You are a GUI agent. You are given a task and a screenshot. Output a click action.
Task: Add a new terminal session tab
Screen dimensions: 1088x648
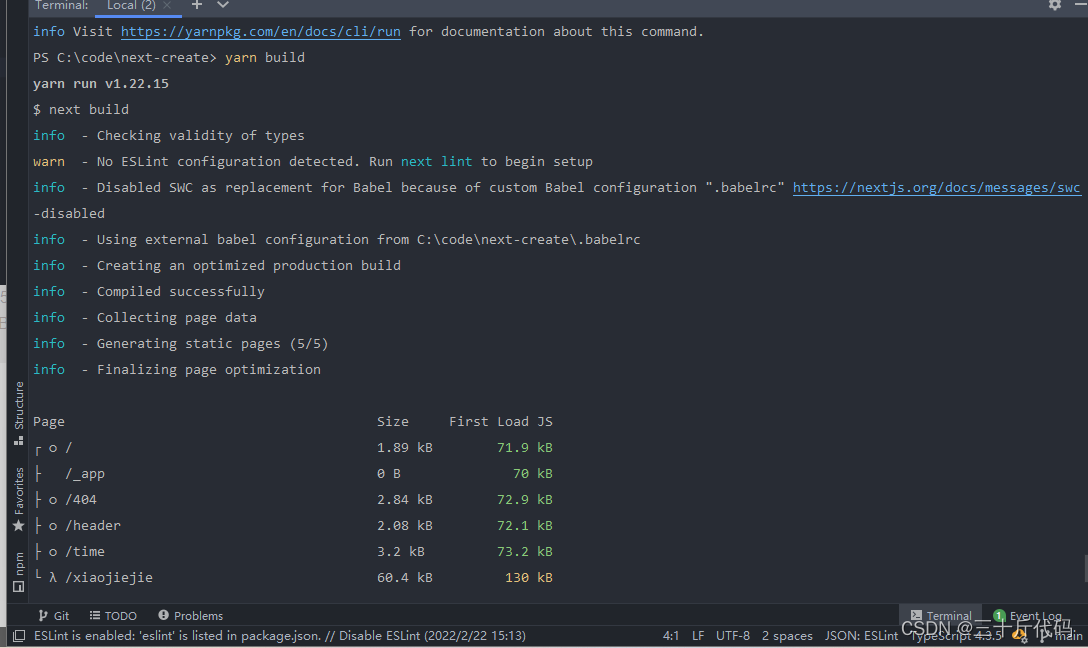197,5
